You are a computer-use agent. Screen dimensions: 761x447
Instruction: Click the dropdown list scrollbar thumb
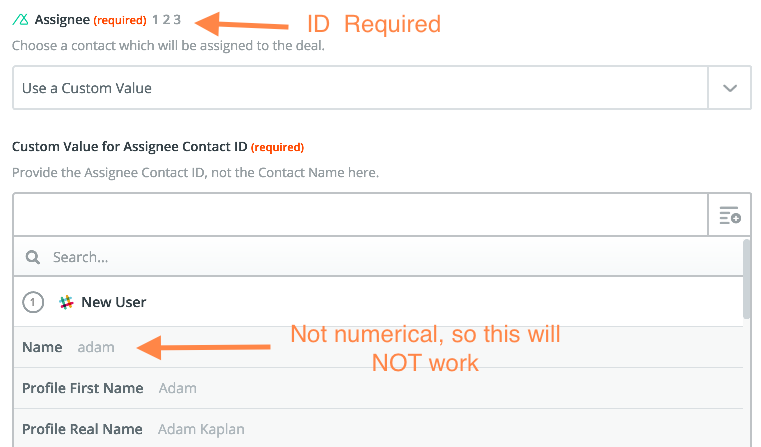[x=747, y=279]
